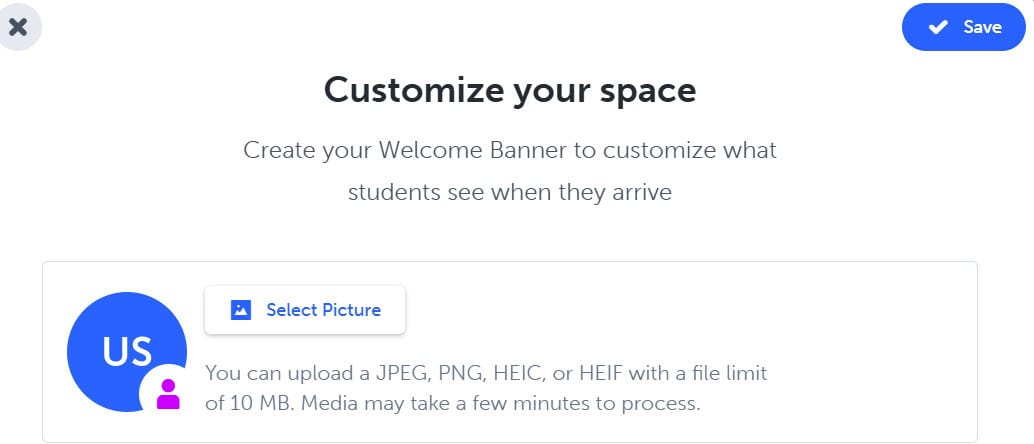This screenshot has width=1034, height=444.
Task: Click the "students see when they arrive" line
Action: 510,192
